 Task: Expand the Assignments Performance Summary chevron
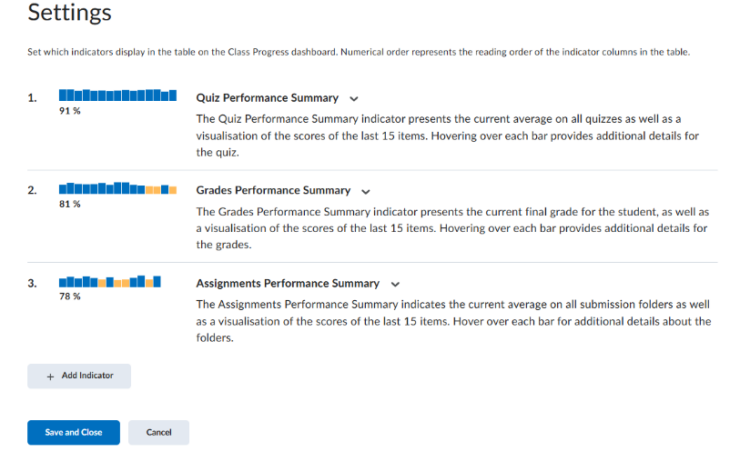click(x=395, y=284)
